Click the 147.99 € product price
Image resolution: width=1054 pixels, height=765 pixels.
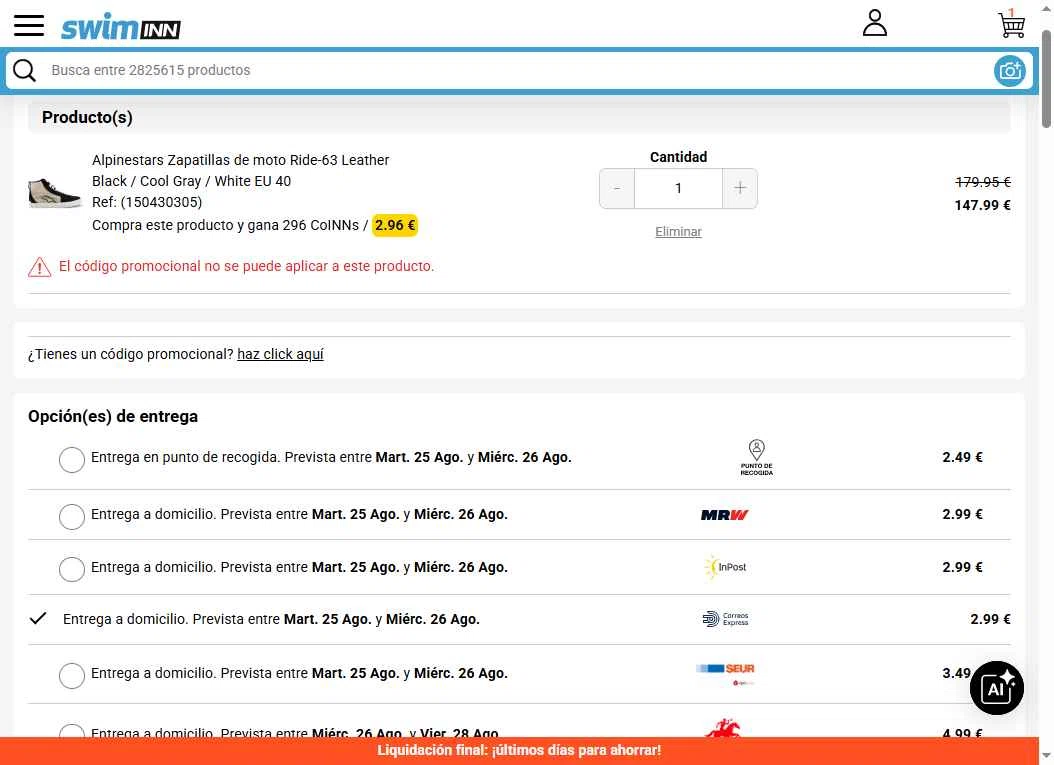982,205
